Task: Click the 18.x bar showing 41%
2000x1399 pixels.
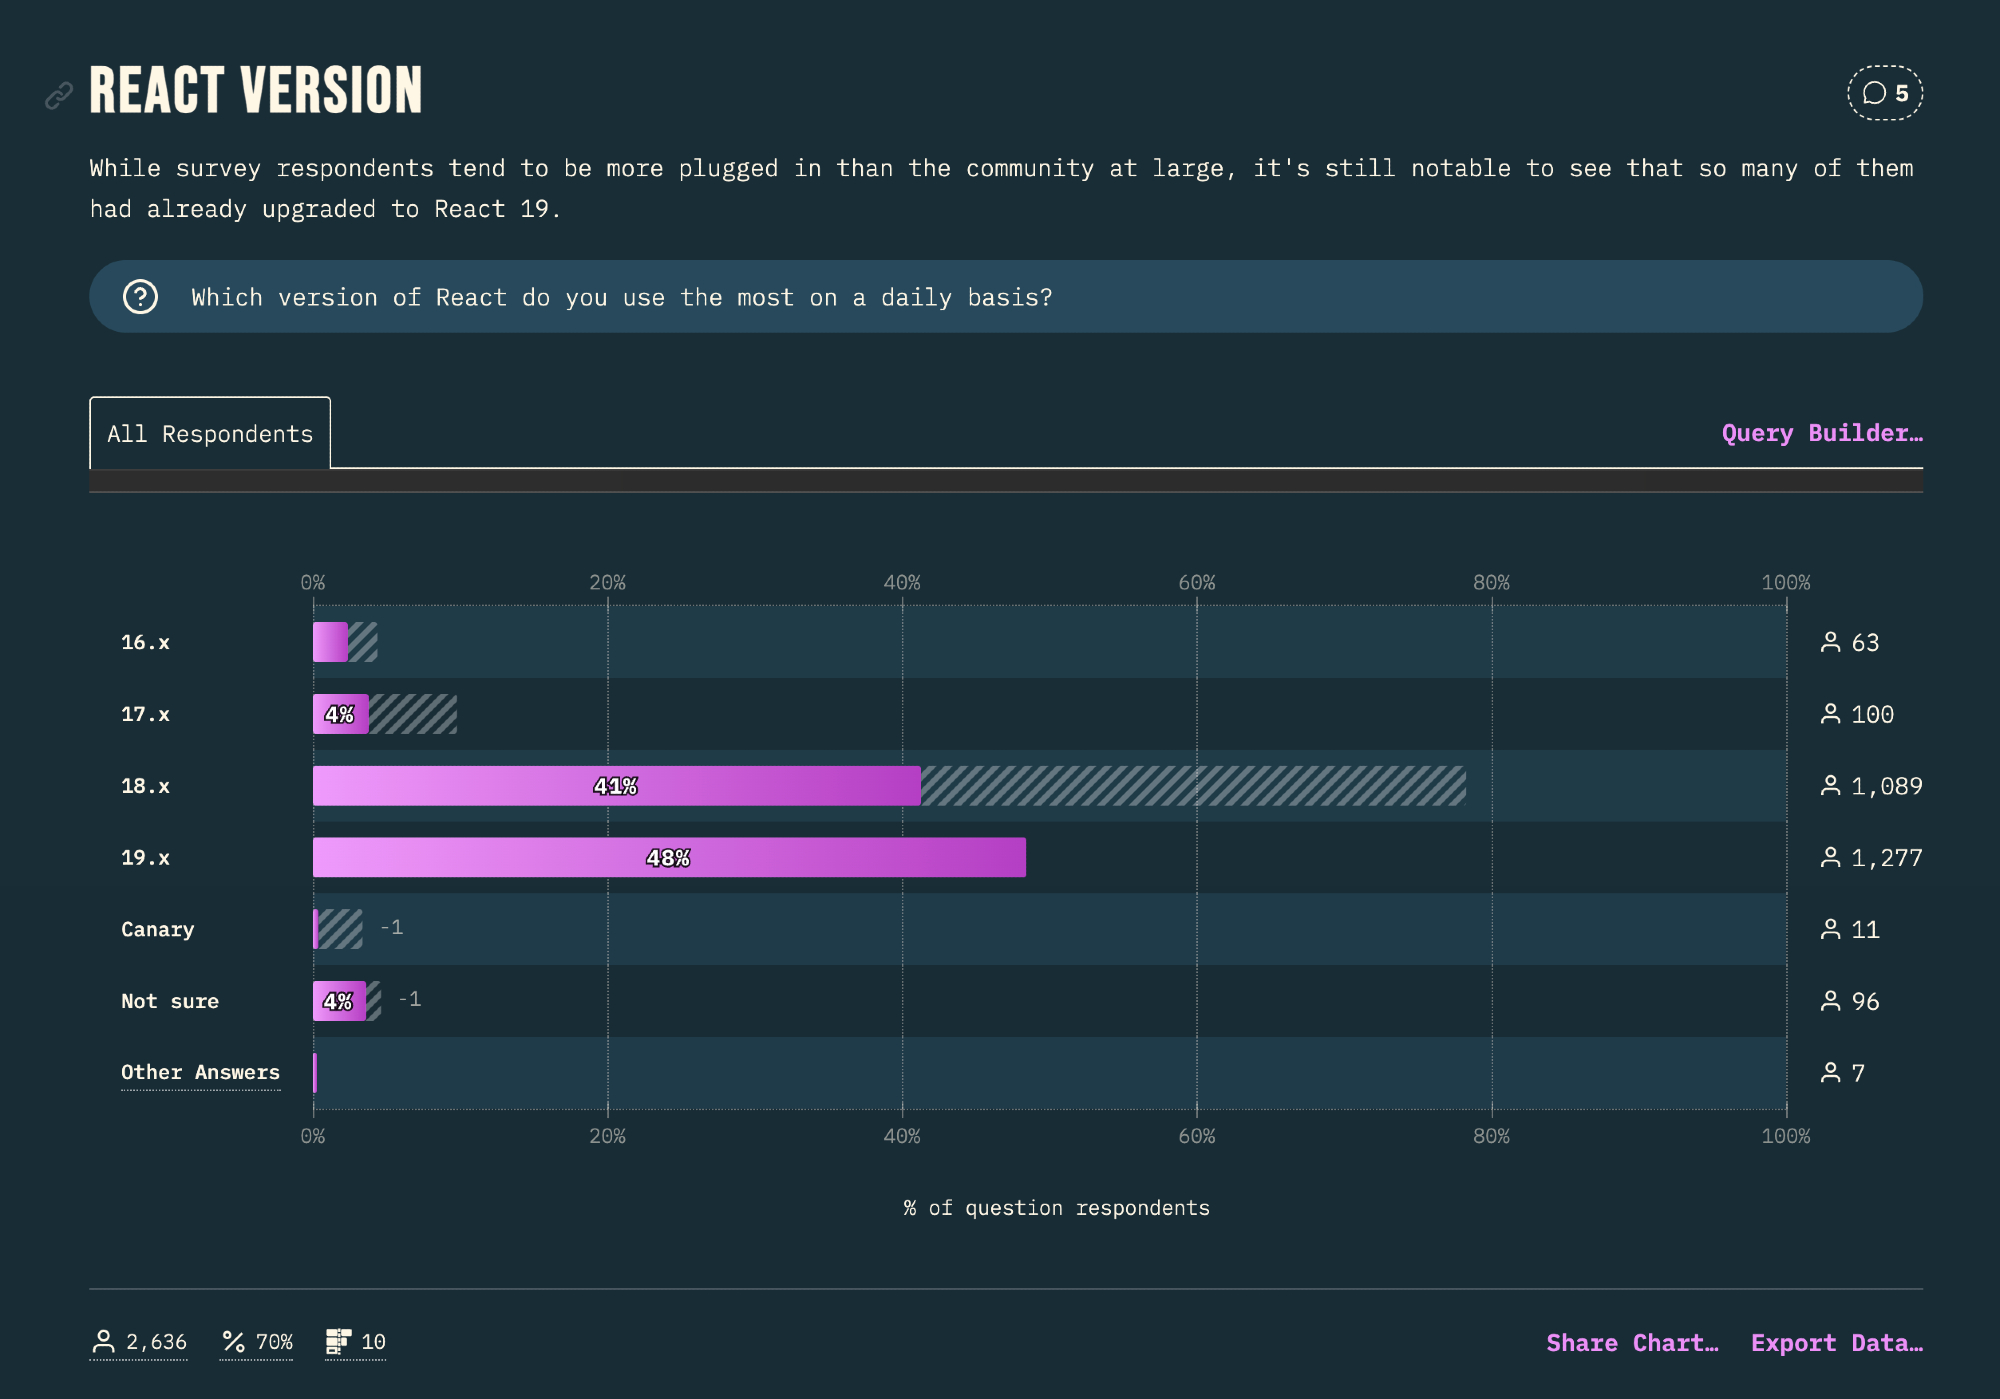Action: pos(616,786)
